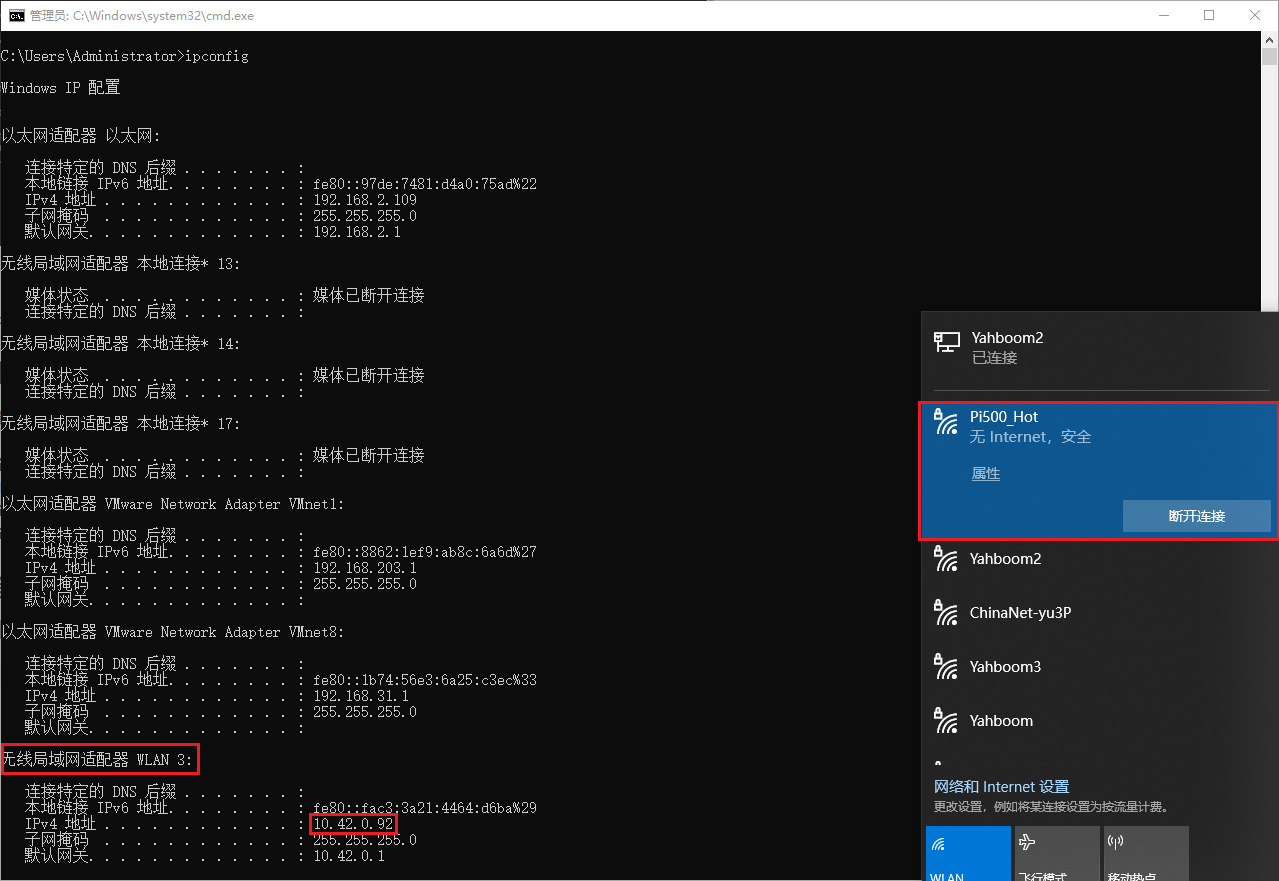This screenshot has height=881, width=1279.
Task: Click the Wi-Fi icon of Yahboom2 wireless network
Action: pos(945,559)
